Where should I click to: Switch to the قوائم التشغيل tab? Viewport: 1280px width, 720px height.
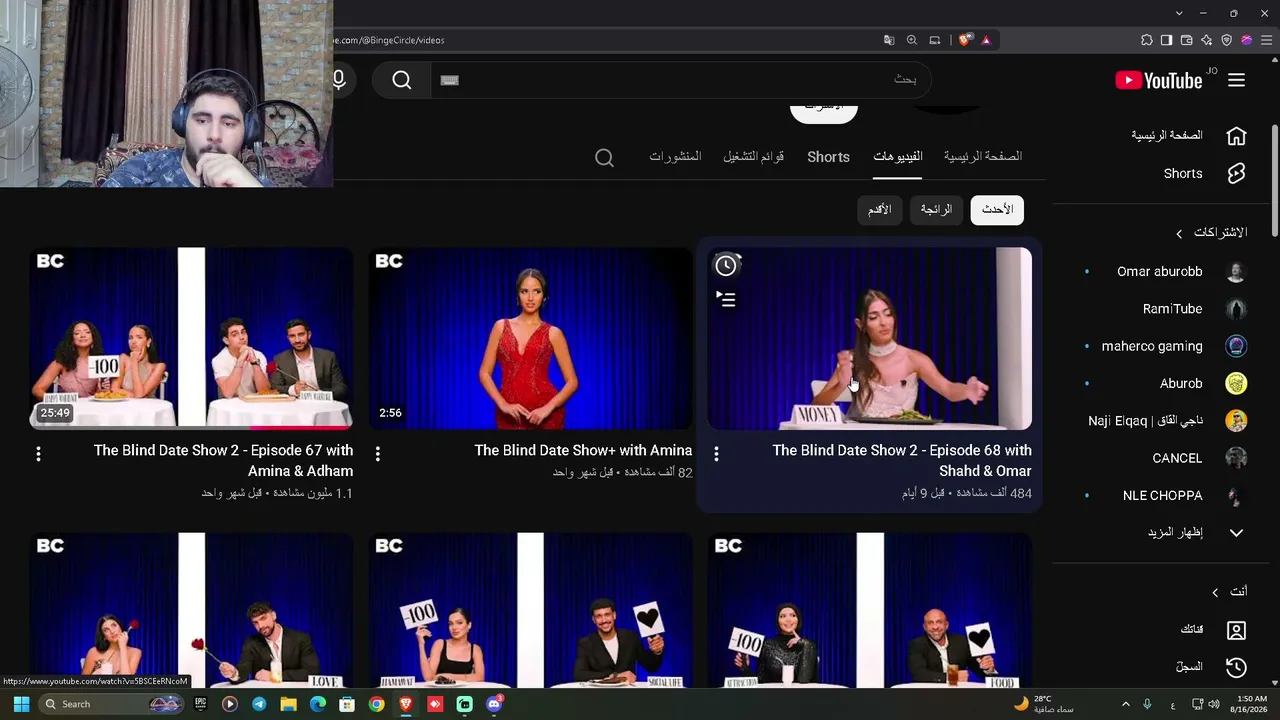(754, 157)
